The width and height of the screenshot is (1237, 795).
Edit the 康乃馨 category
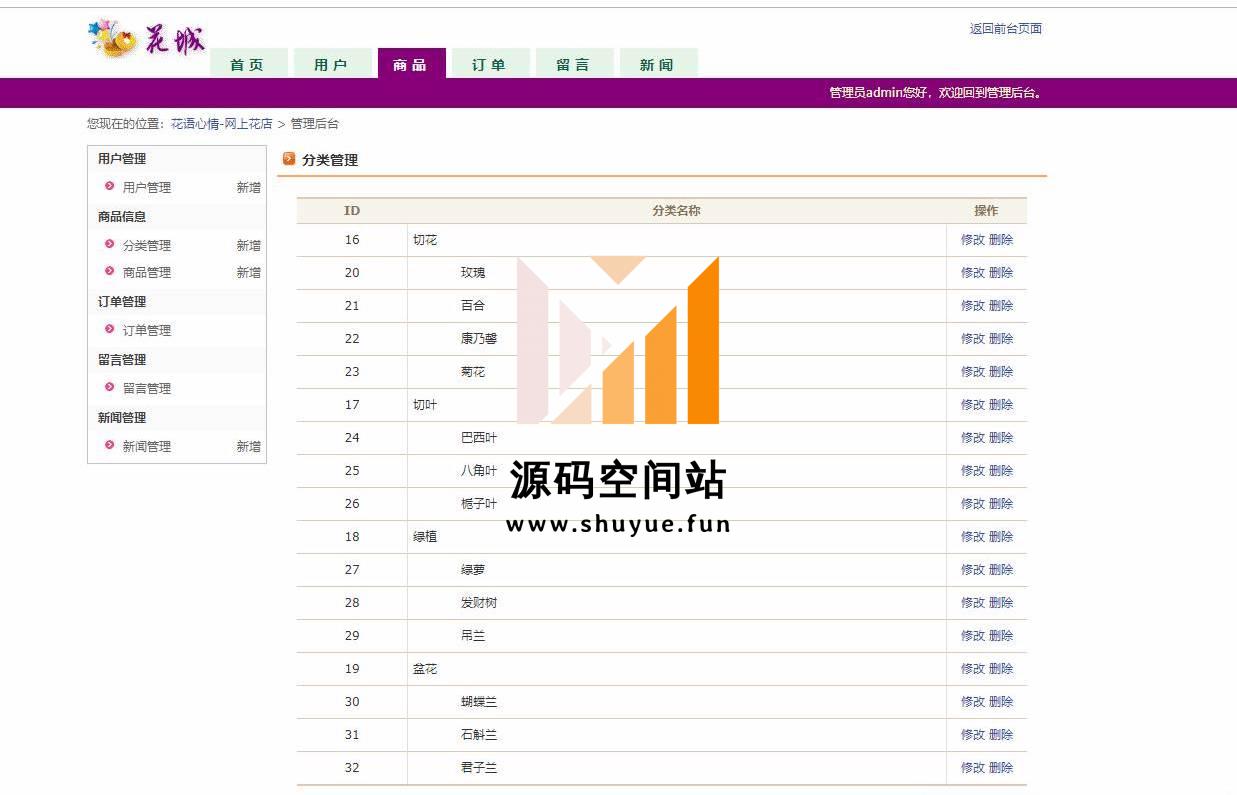pos(973,339)
